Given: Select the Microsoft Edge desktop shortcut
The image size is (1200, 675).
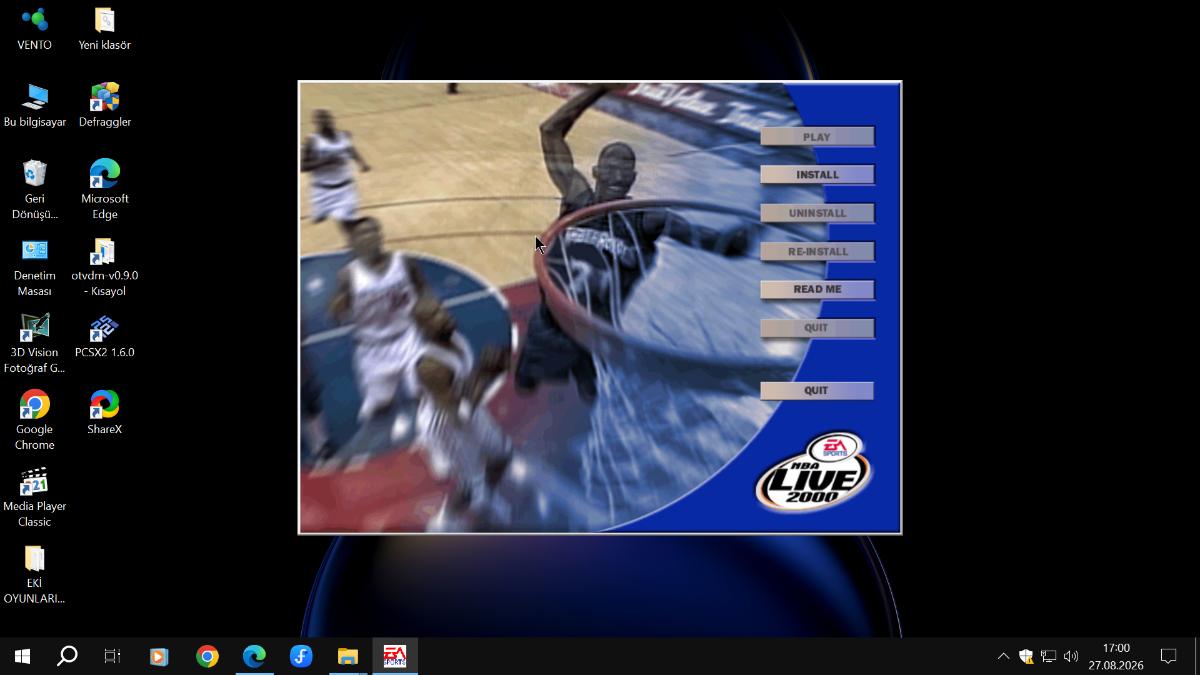Looking at the screenshot, I should 104,190.
